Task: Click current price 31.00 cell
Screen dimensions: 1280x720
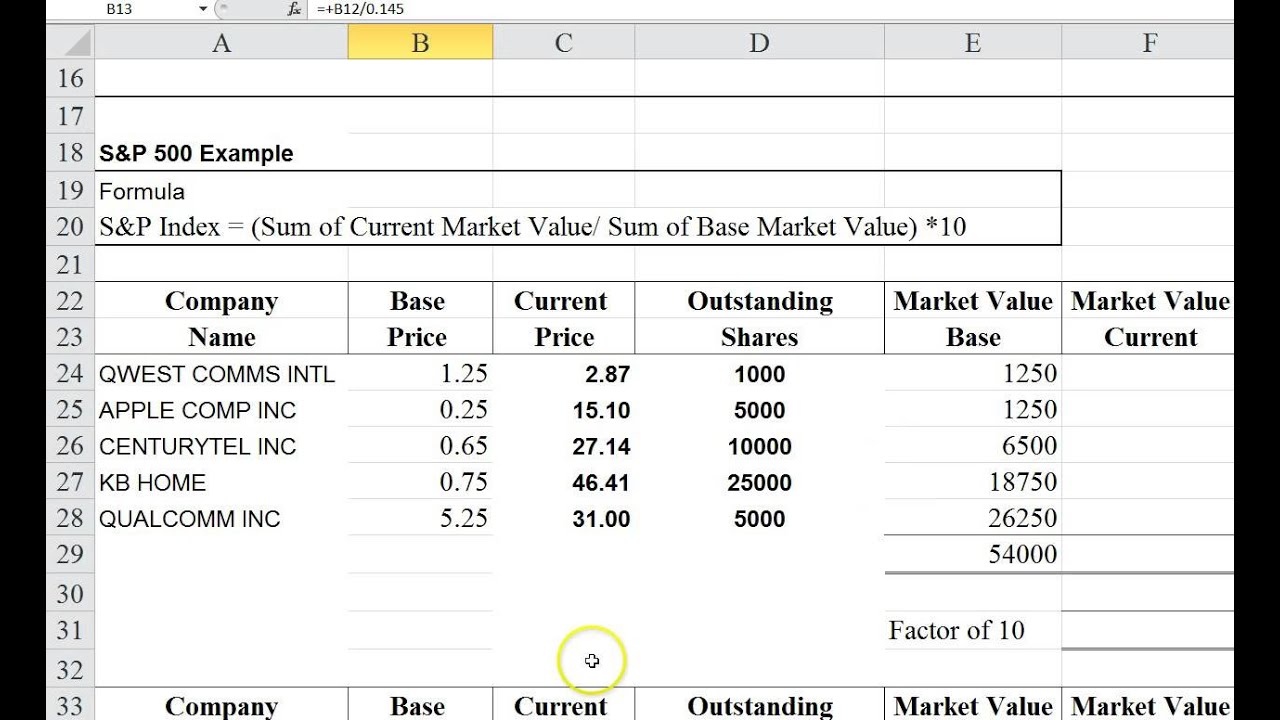Action: [x=564, y=518]
